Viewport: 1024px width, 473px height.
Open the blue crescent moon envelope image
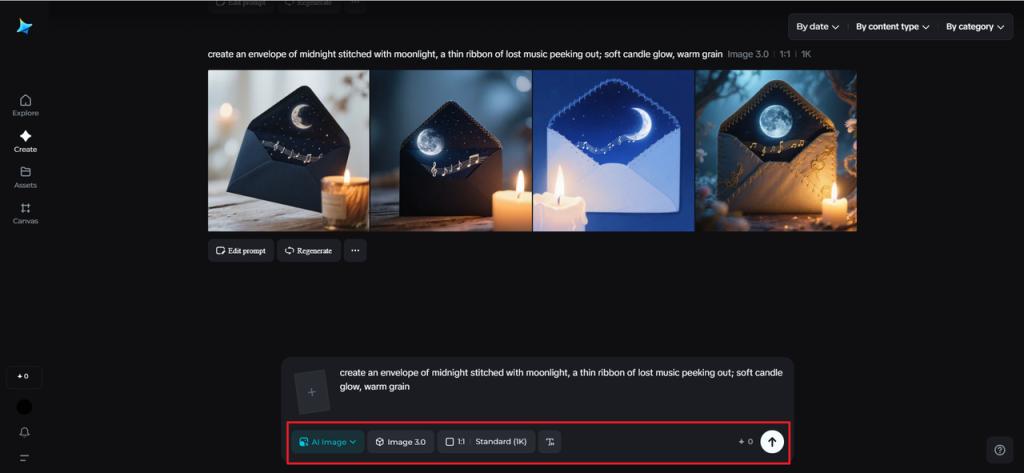[x=613, y=150]
